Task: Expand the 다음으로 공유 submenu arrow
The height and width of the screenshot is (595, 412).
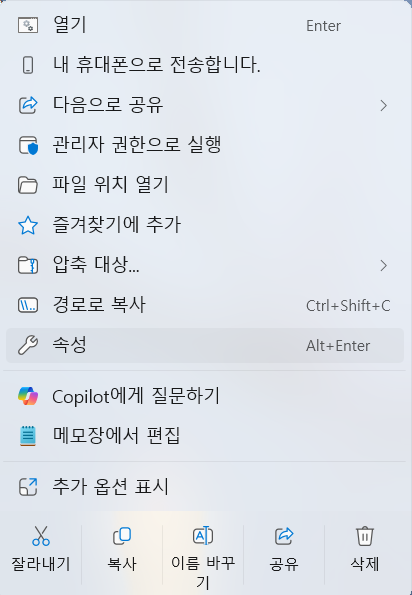Action: pos(384,105)
